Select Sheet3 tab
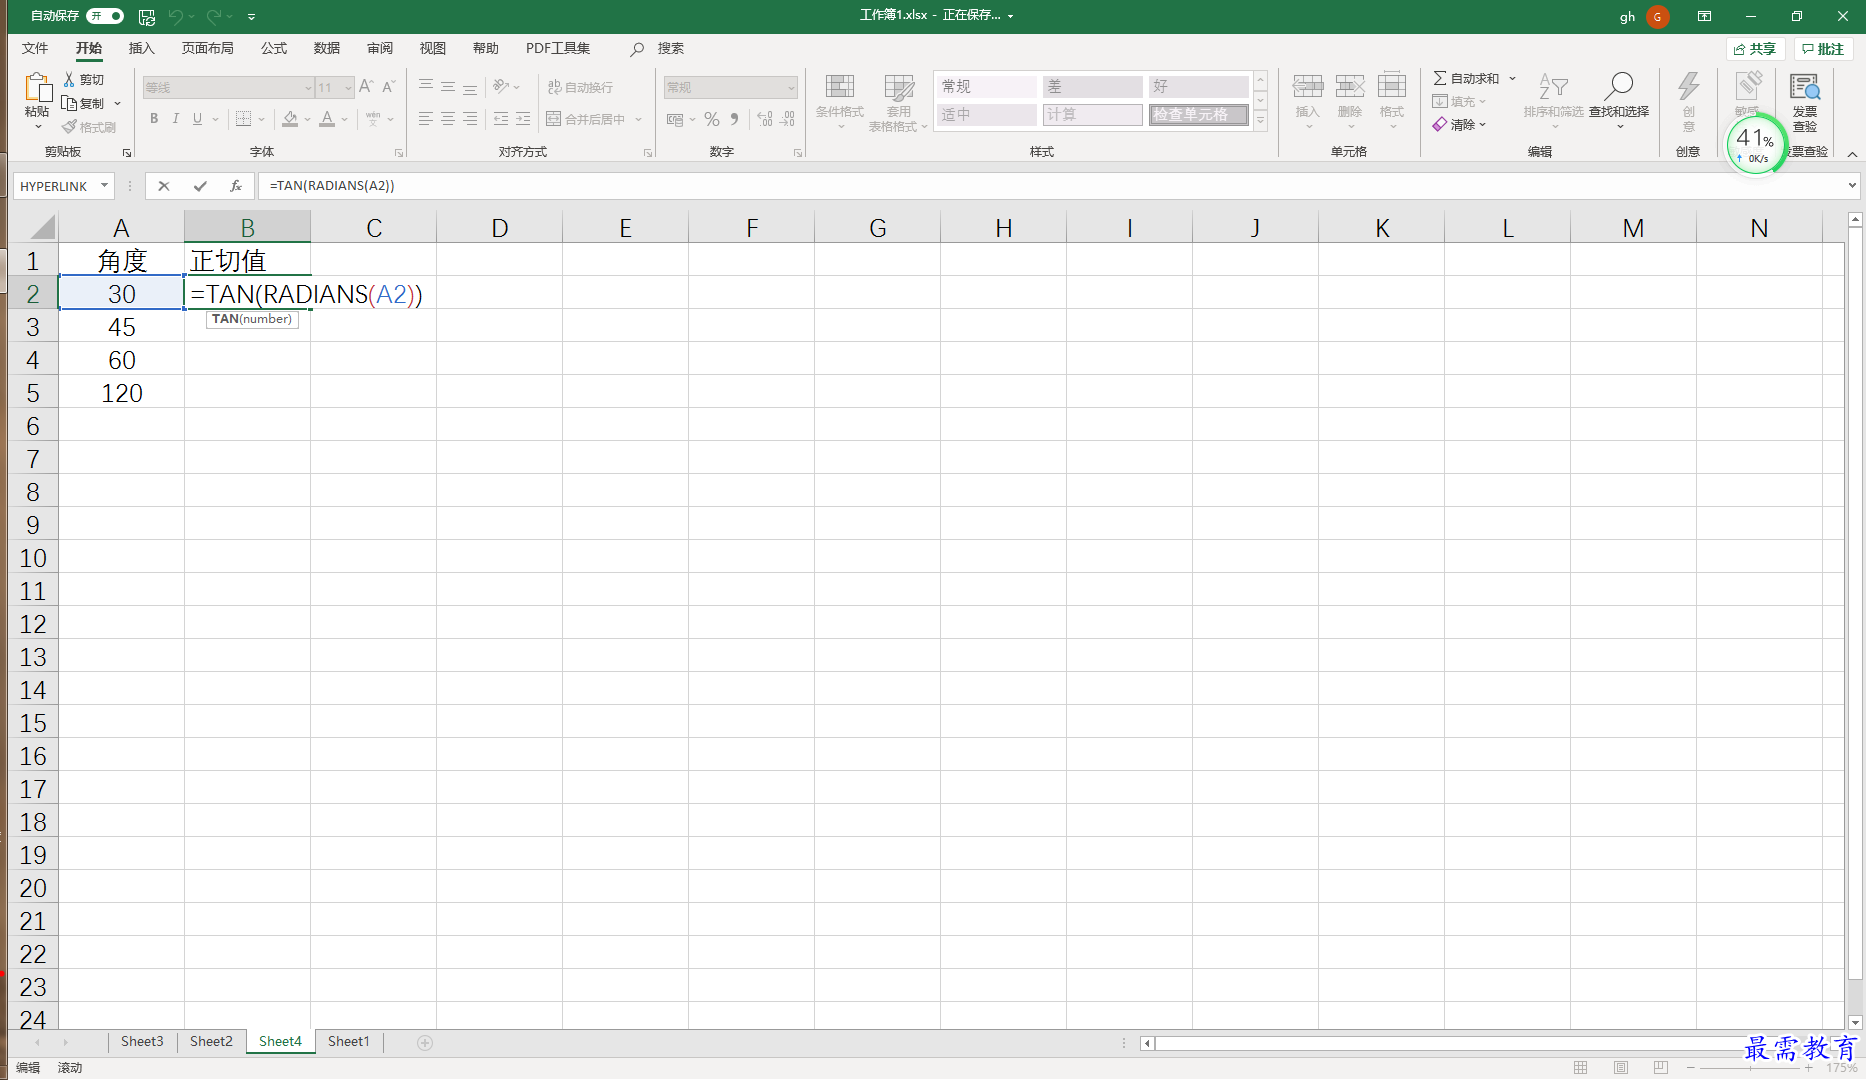The image size is (1866, 1080). tap(142, 1042)
